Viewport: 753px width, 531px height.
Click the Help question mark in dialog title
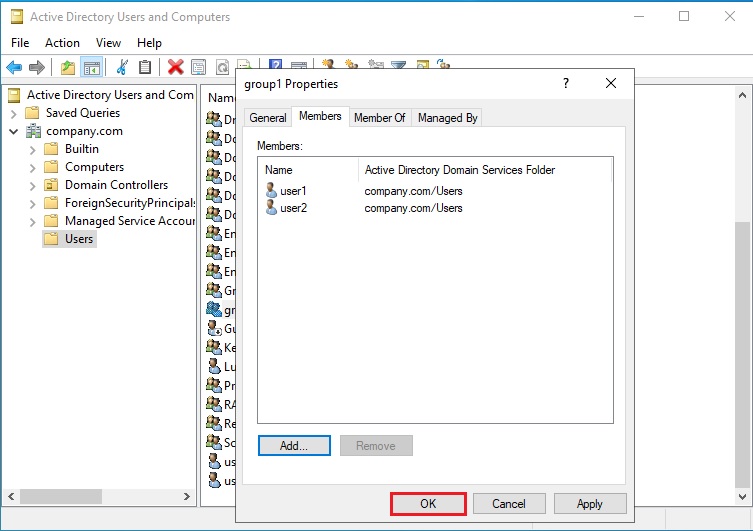tap(566, 84)
